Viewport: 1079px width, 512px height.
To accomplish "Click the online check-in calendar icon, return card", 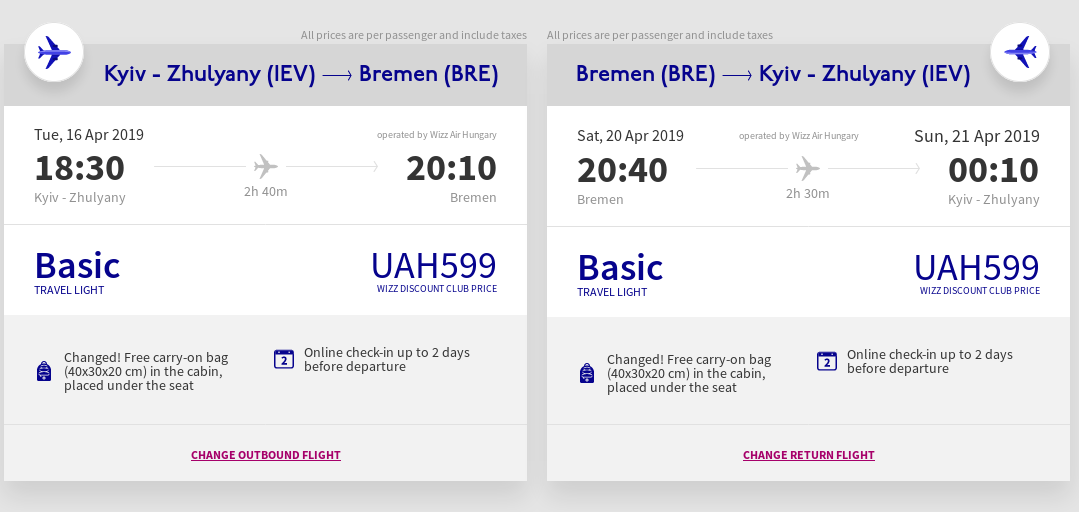I will click(x=826, y=361).
